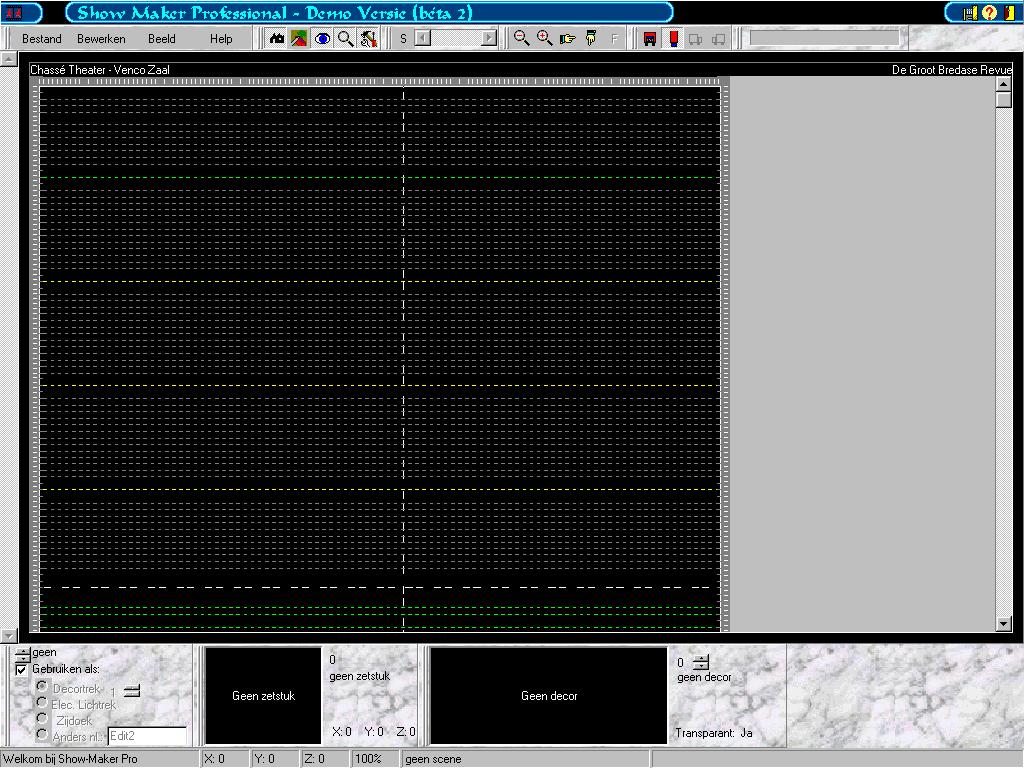1024x768 pixels.
Task: Click the Chassé Theater - Venco Zaal label
Action: click(x=100, y=70)
